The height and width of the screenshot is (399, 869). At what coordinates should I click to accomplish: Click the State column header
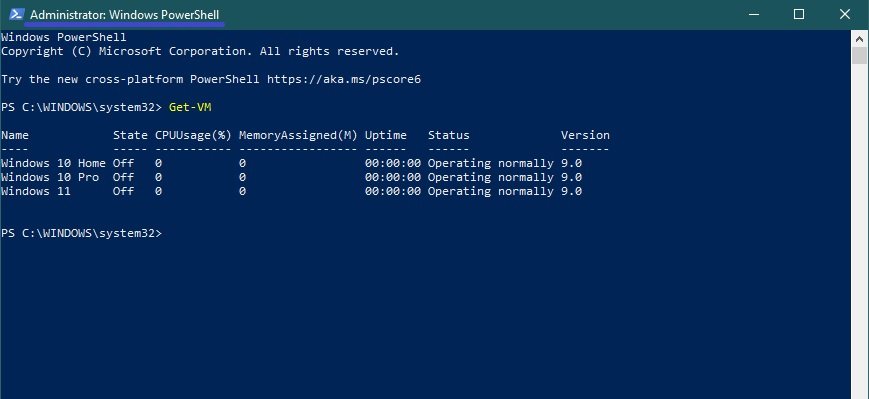130,135
